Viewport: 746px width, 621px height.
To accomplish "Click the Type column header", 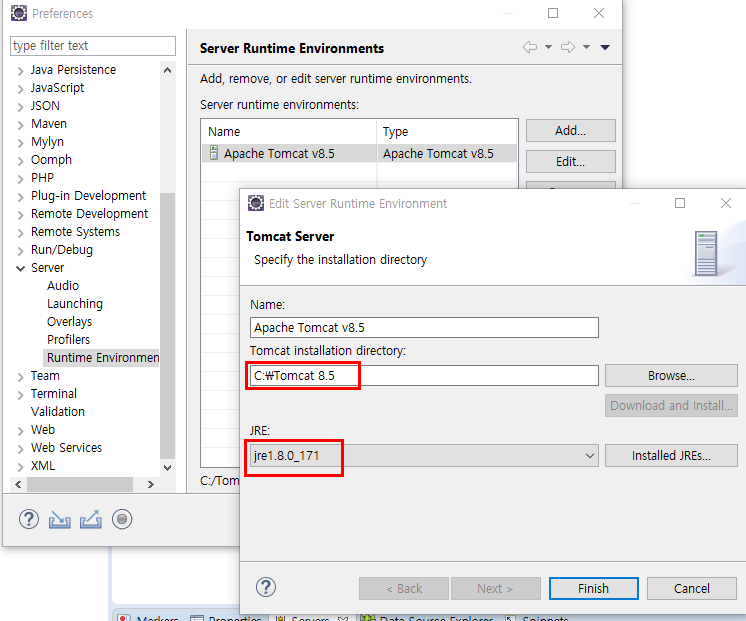I will pyautogui.click(x=447, y=131).
